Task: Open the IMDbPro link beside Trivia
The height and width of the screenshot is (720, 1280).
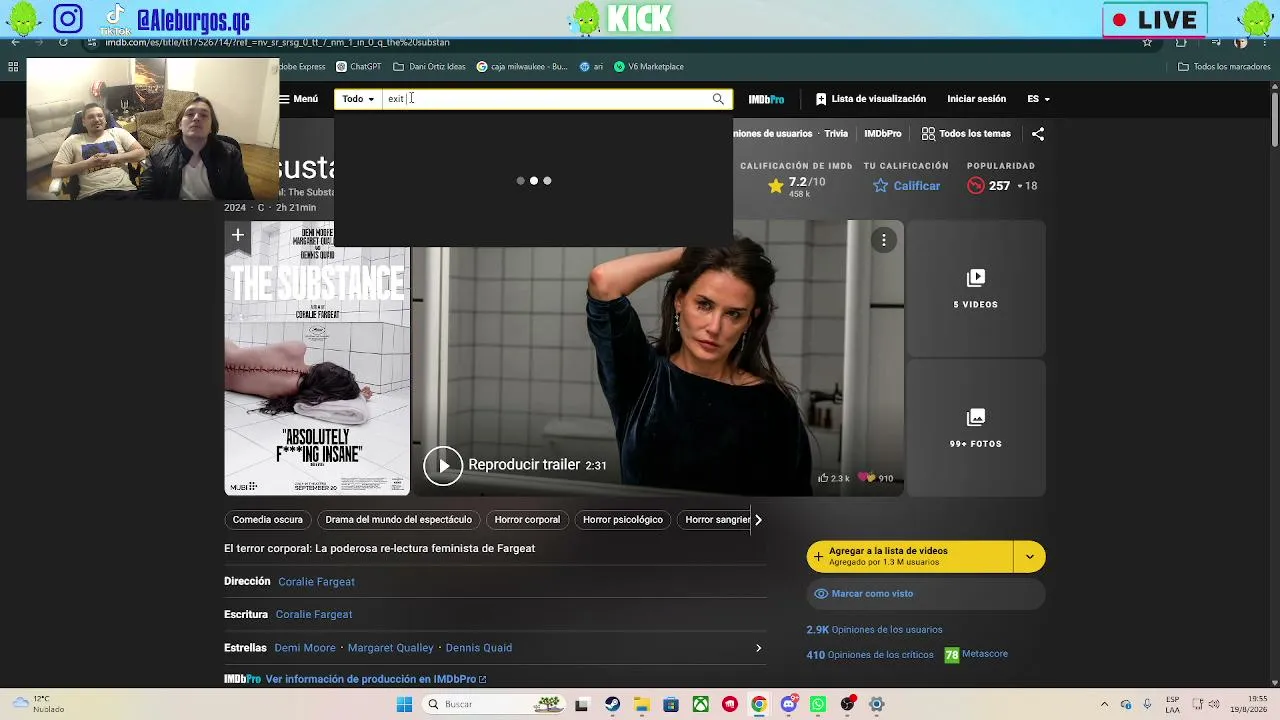Action: pyautogui.click(x=883, y=133)
